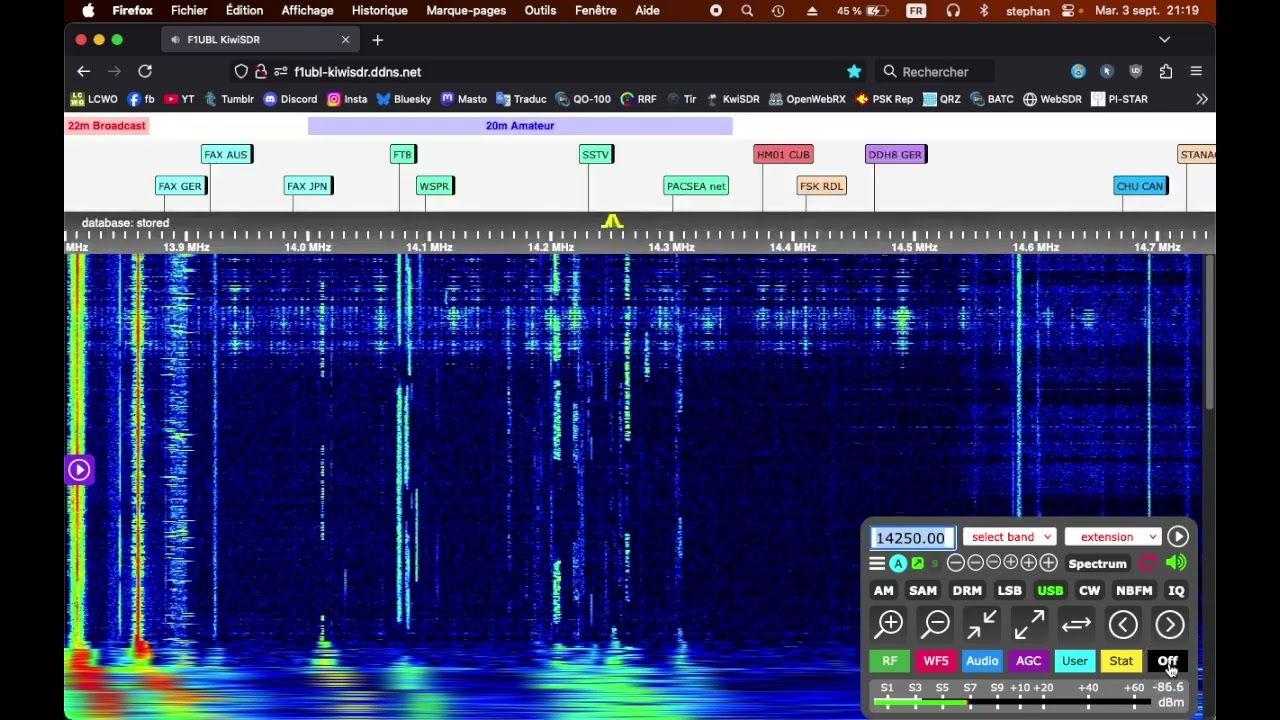The height and width of the screenshot is (720, 1280).
Task: Open the Affichage menu
Action: pyautogui.click(x=307, y=11)
